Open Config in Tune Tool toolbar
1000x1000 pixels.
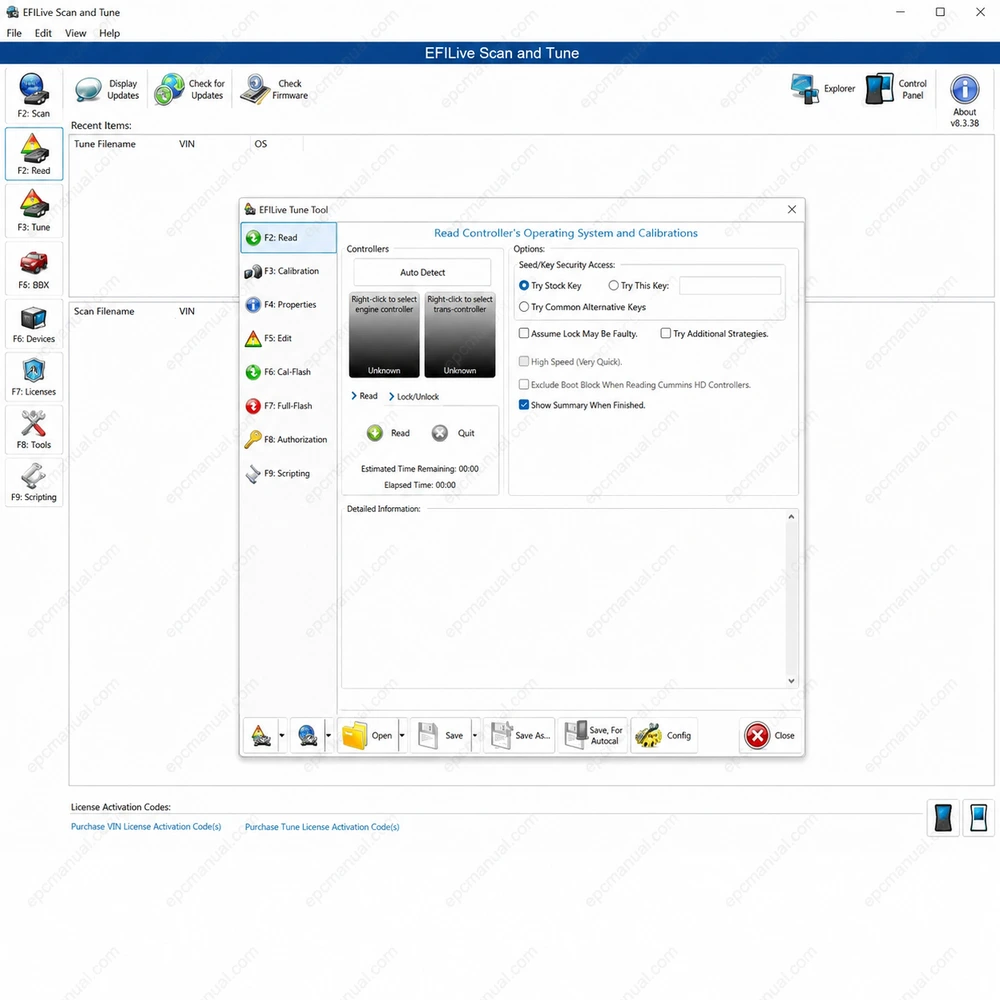664,735
